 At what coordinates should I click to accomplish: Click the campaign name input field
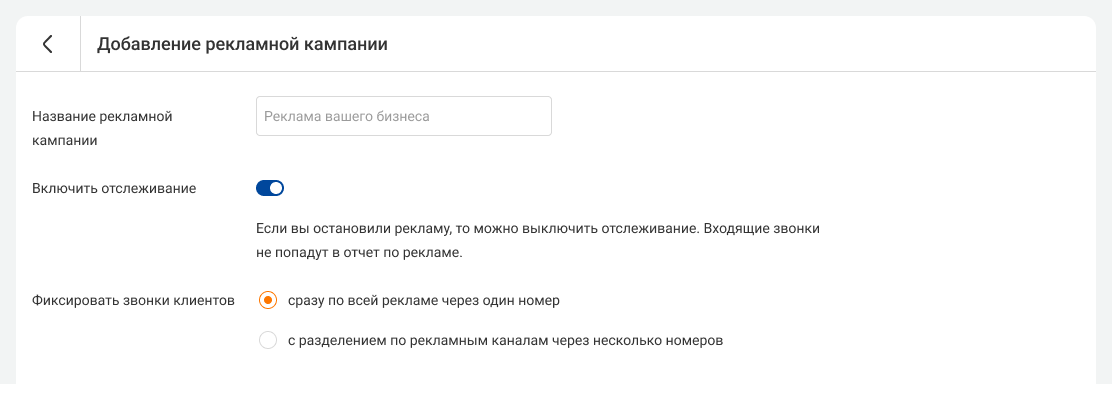pos(403,116)
